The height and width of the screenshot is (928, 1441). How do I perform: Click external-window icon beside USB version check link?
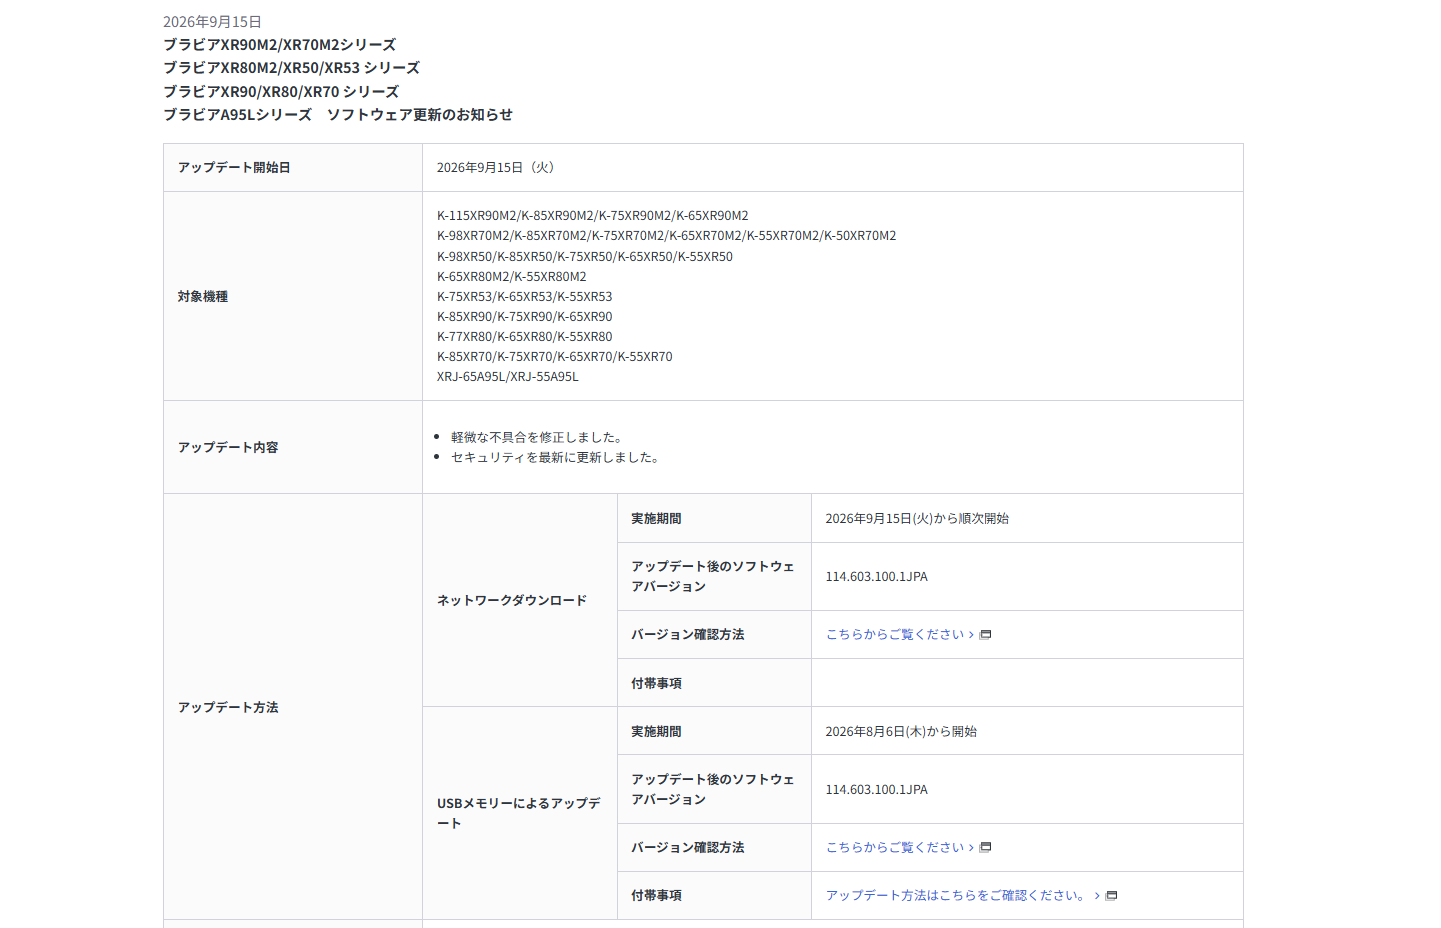click(x=985, y=848)
